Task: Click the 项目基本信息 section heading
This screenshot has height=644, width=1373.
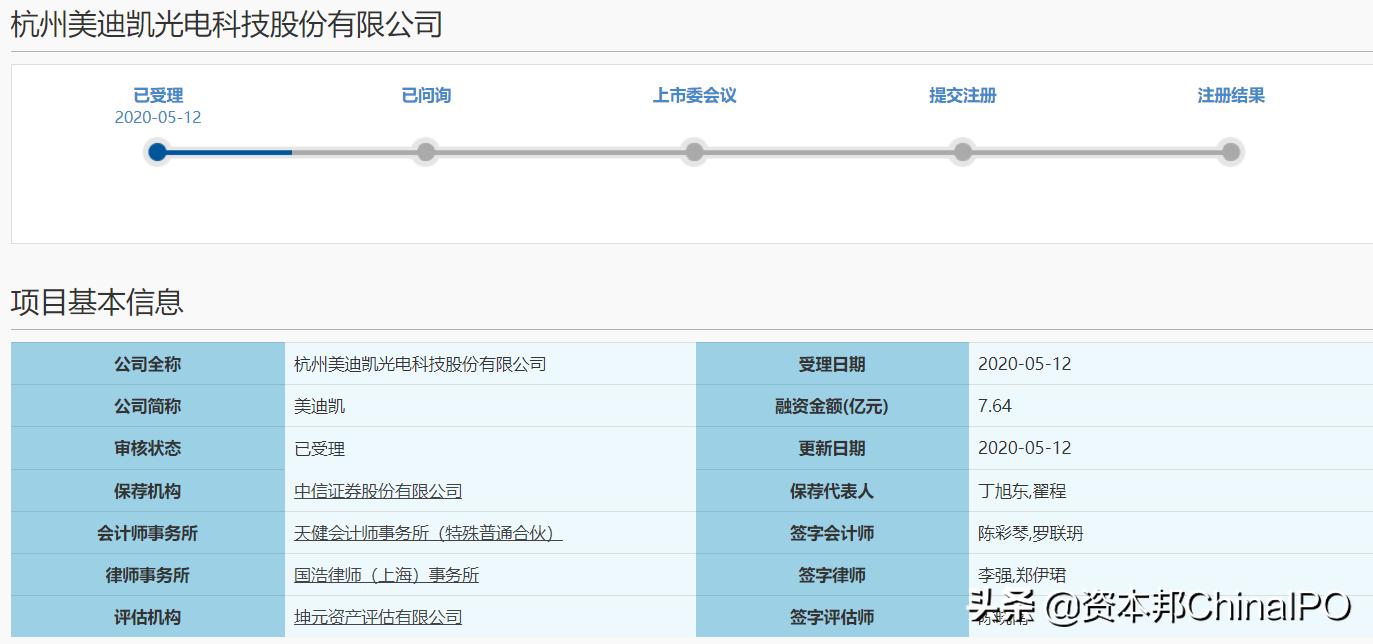Action: pos(97,301)
